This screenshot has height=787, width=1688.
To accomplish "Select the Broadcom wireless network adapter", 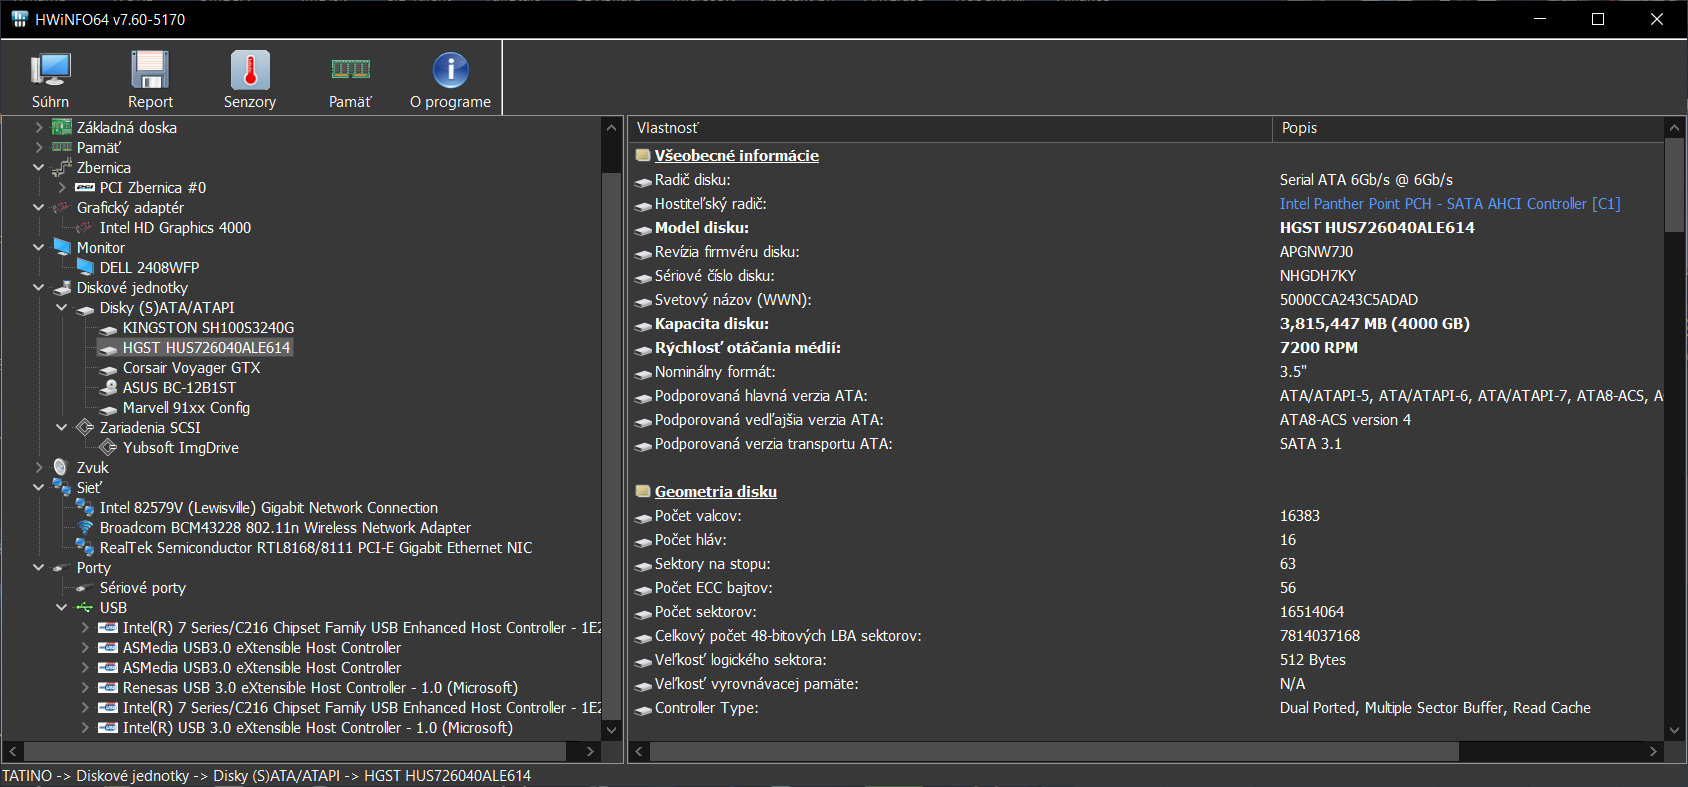I will (x=284, y=528).
